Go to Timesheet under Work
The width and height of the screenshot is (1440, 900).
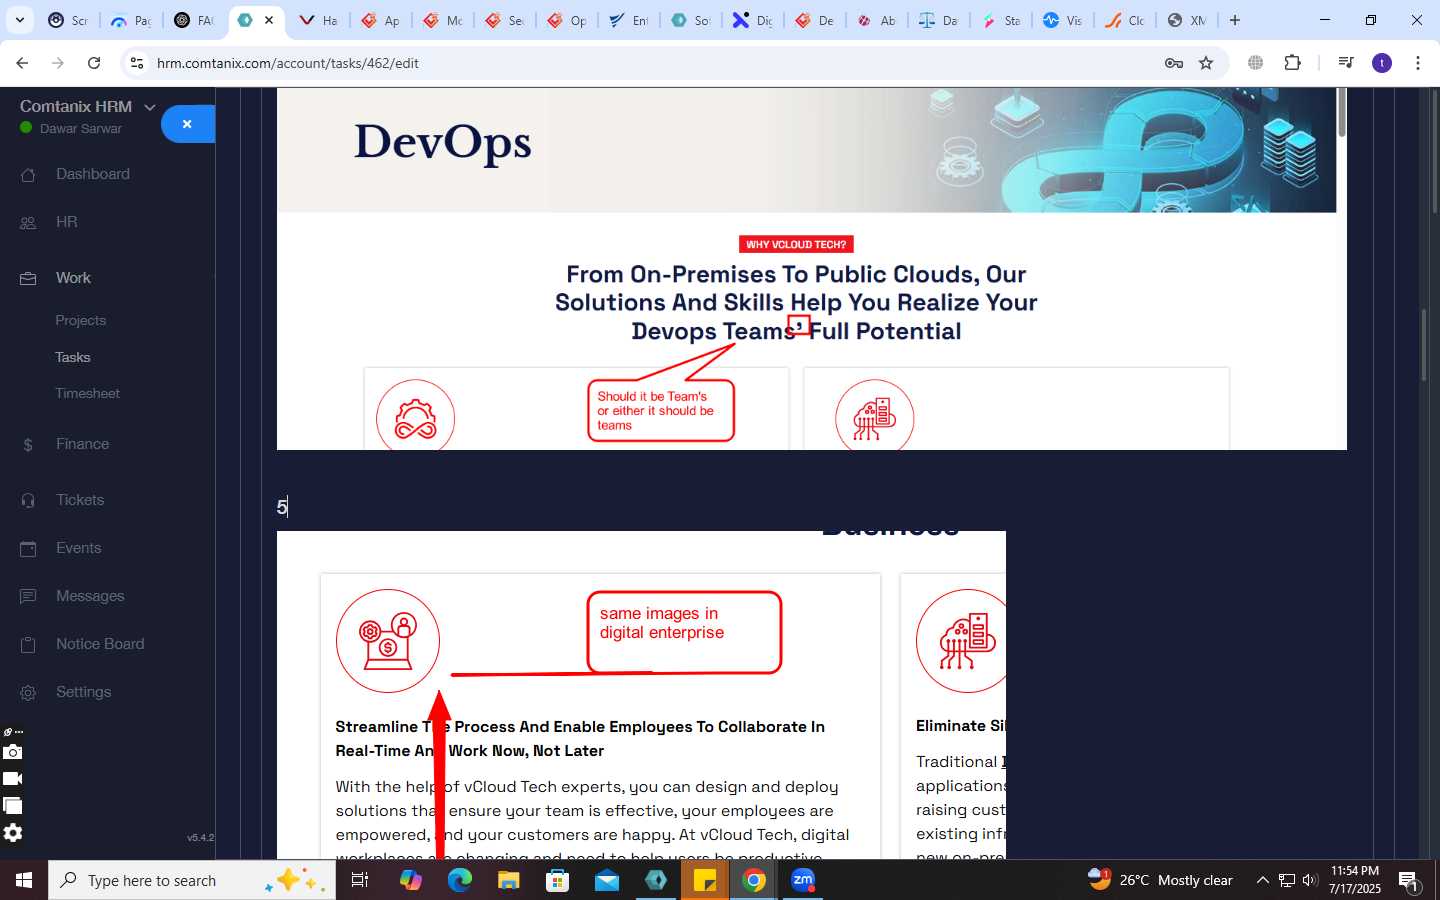click(x=87, y=393)
